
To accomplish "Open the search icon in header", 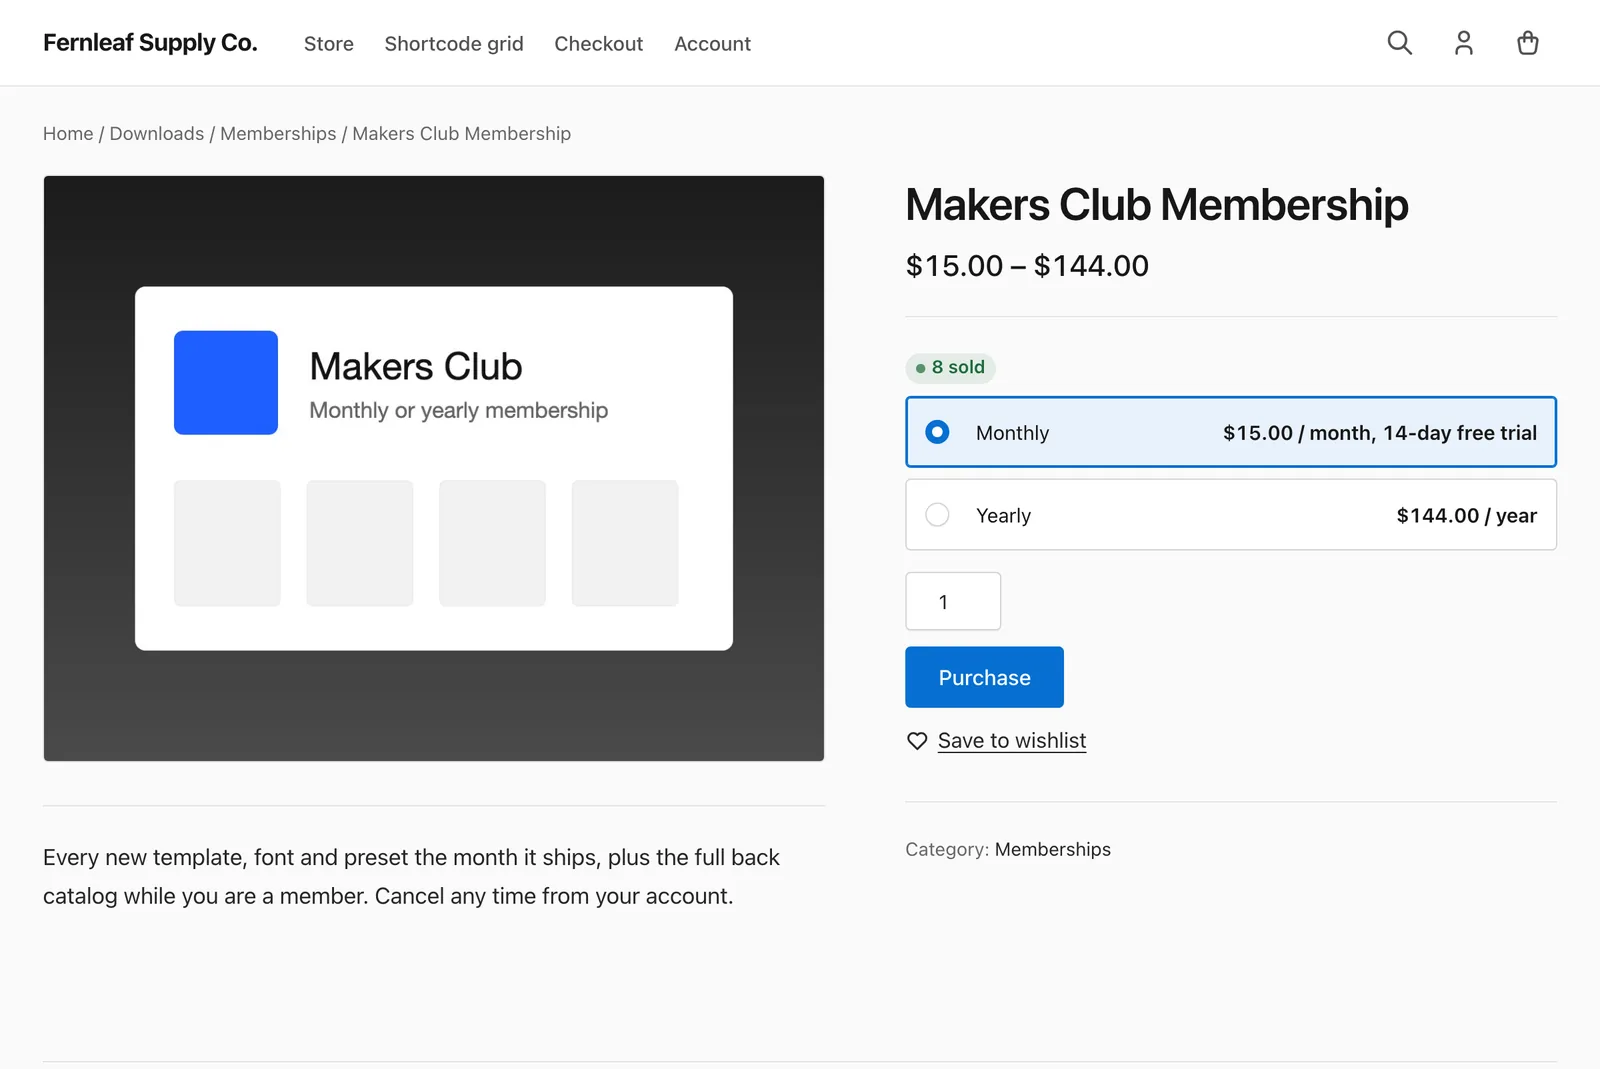I will [1399, 43].
